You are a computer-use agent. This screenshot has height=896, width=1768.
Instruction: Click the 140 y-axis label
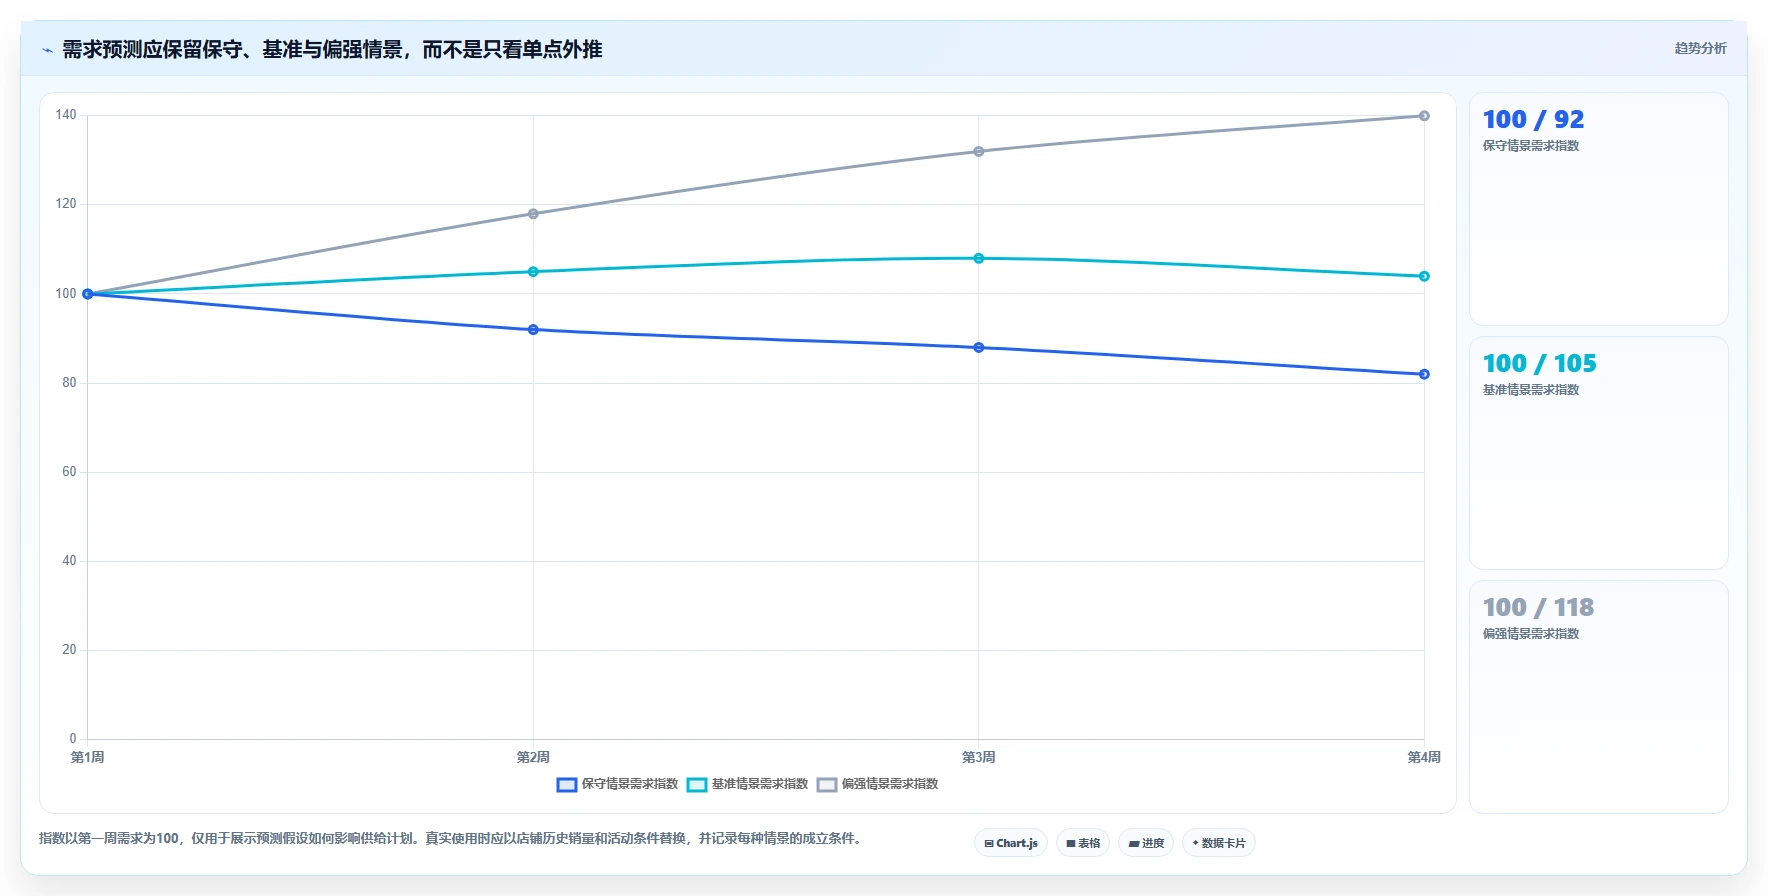point(66,115)
